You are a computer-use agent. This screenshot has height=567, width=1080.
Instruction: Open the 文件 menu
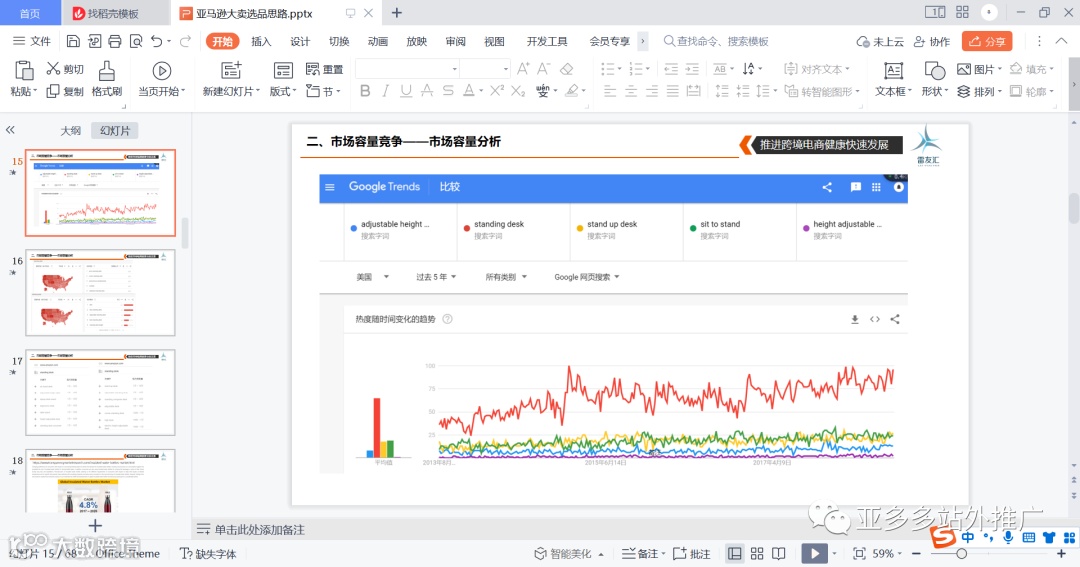32,41
